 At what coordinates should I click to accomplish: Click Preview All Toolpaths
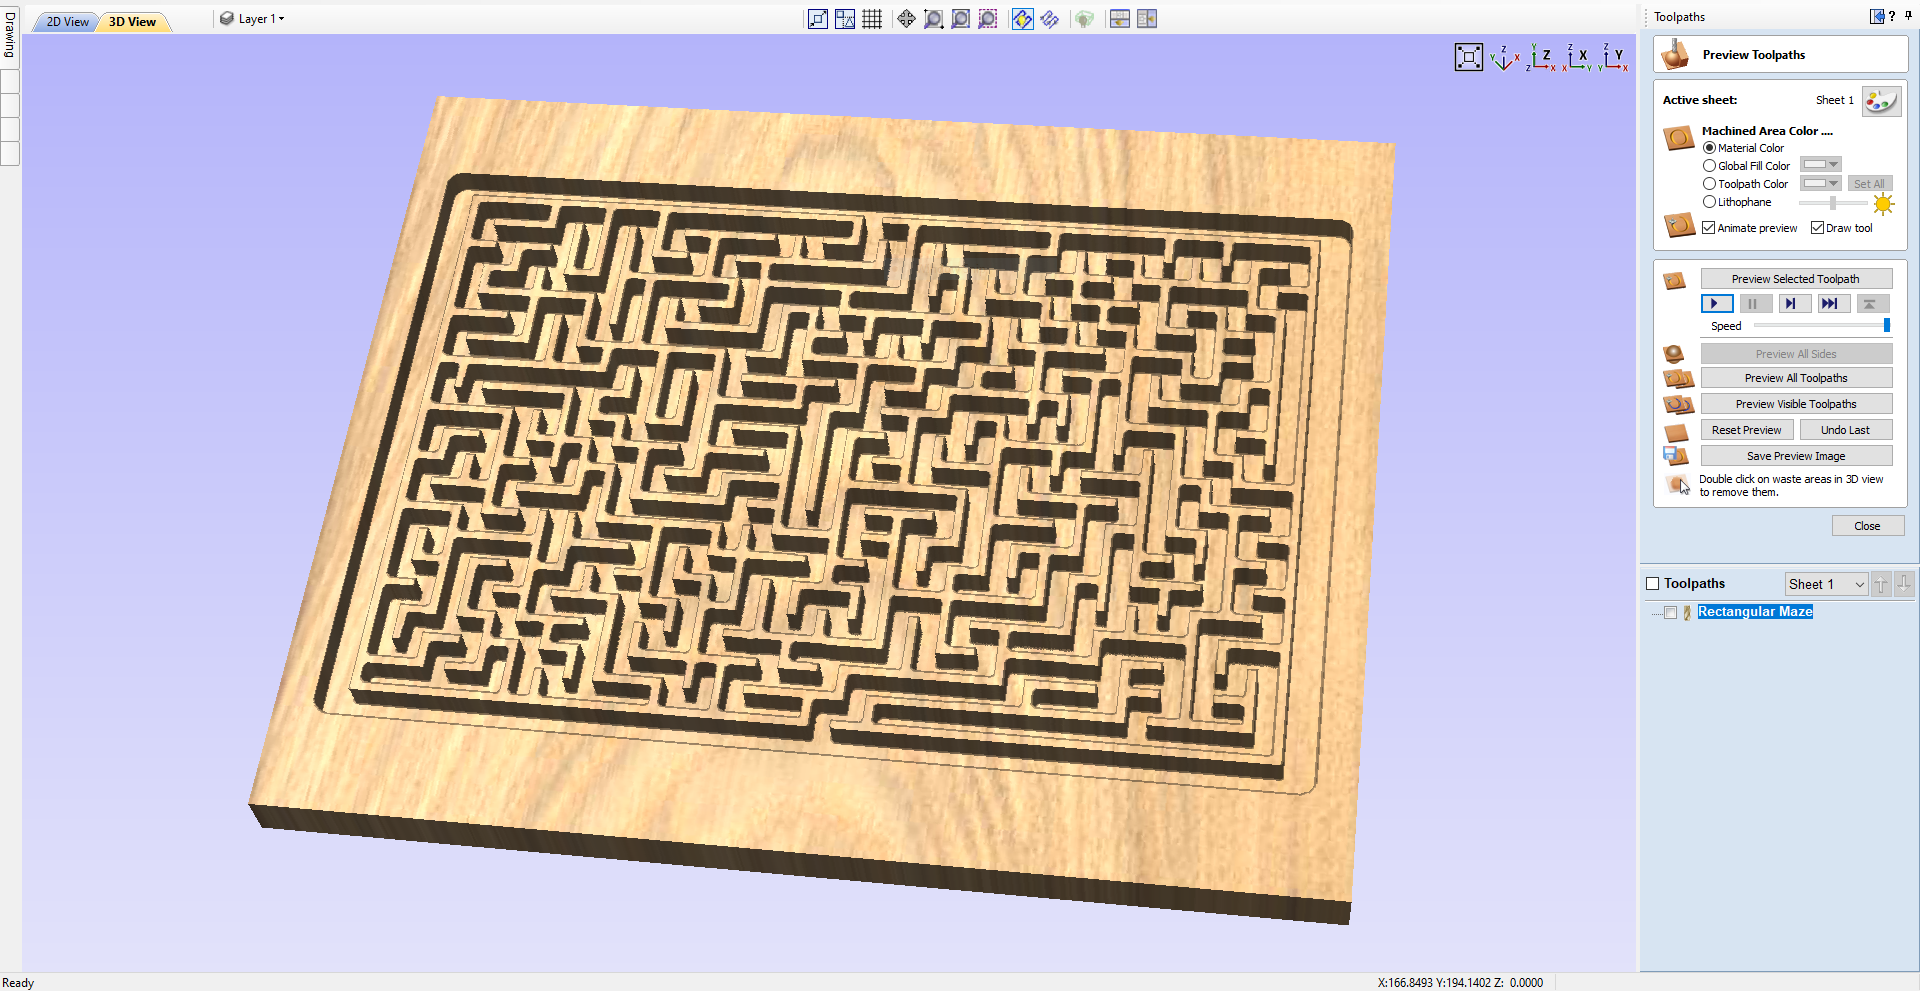tap(1796, 377)
